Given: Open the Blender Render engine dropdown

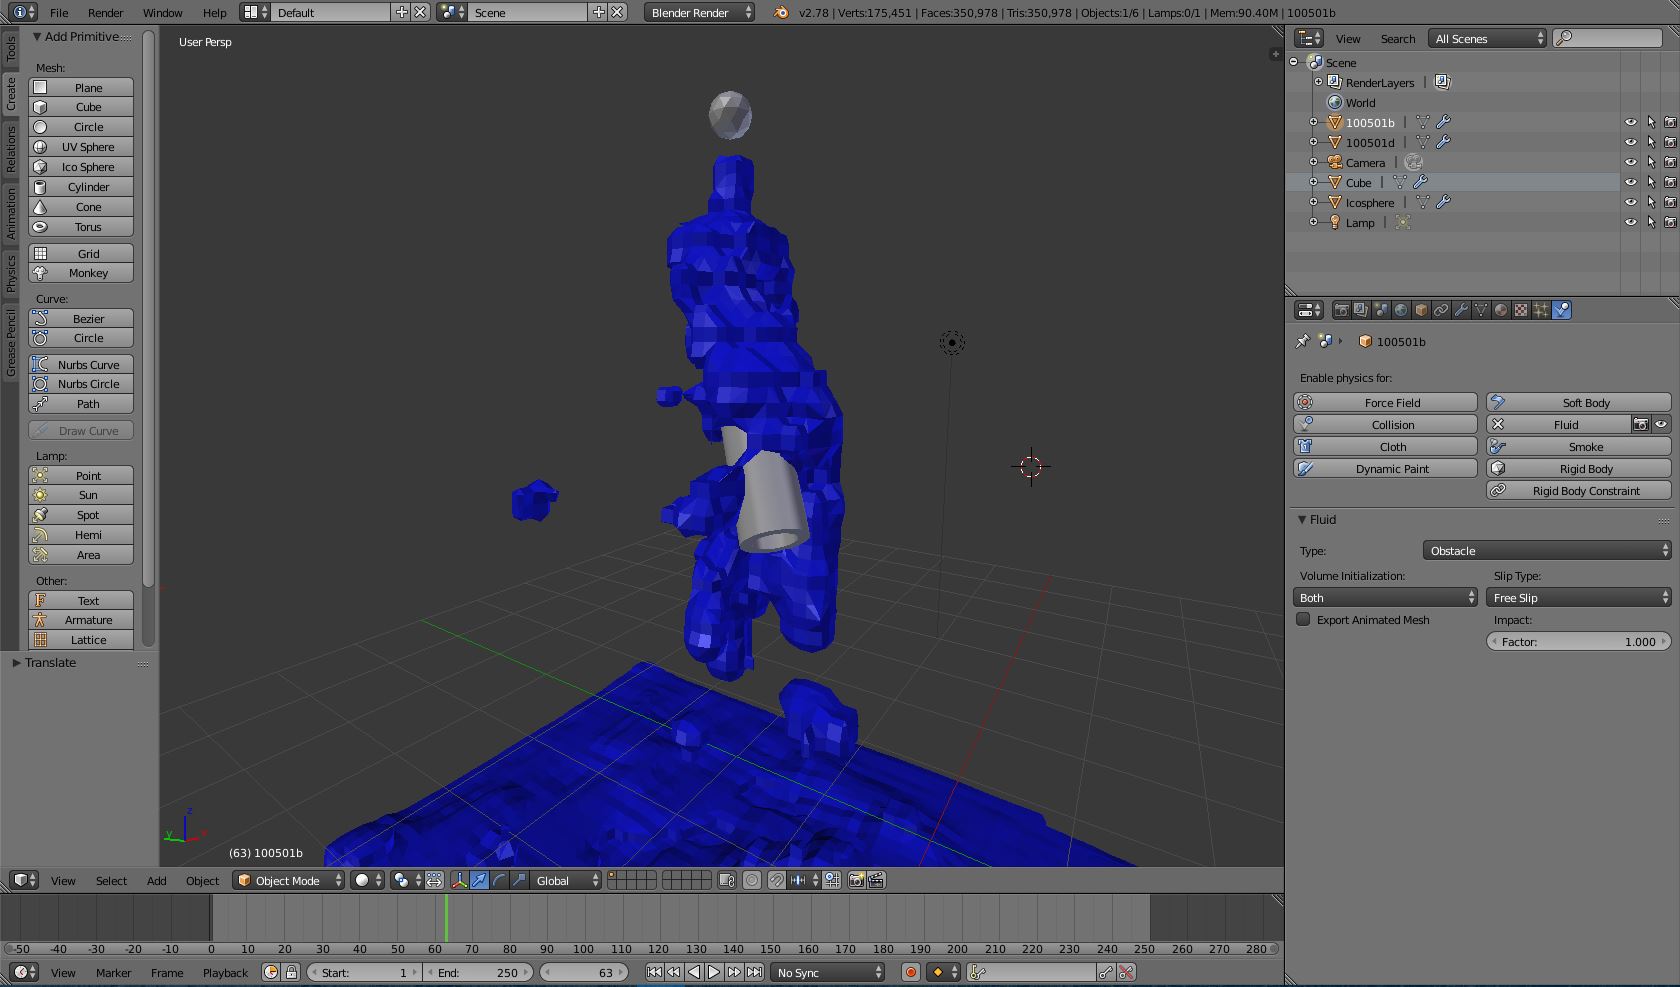Looking at the screenshot, I should pos(700,12).
